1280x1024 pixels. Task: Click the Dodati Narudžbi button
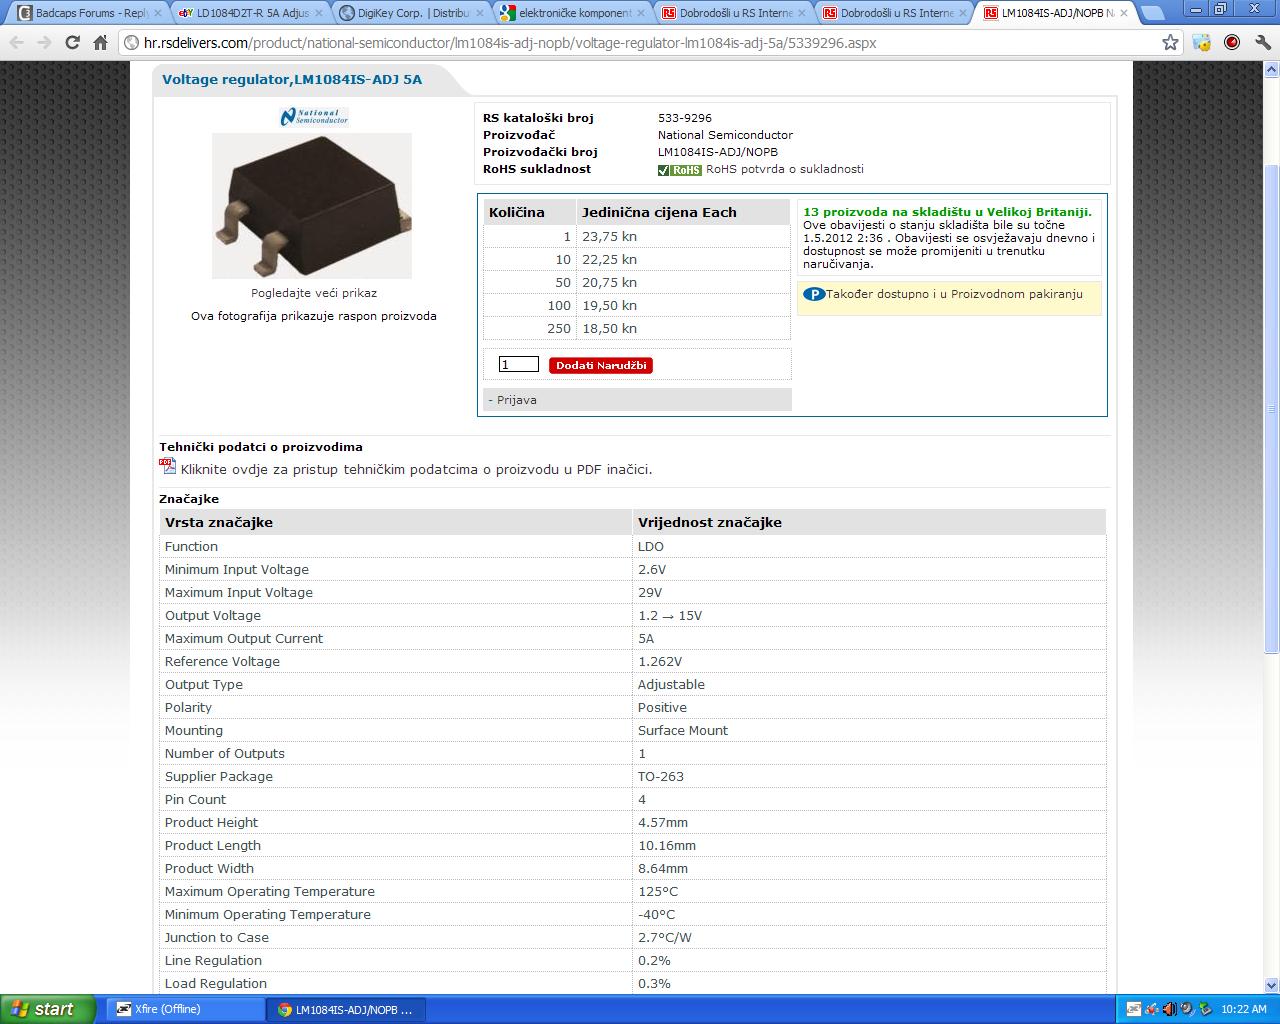point(601,365)
